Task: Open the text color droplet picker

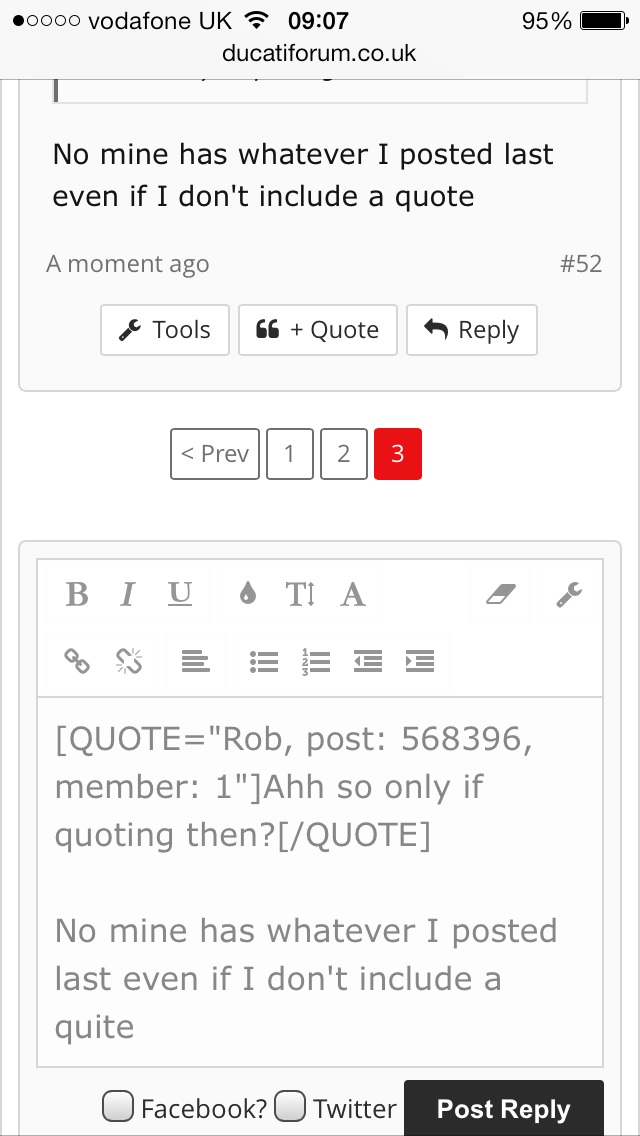Action: pyautogui.click(x=248, y=595)
